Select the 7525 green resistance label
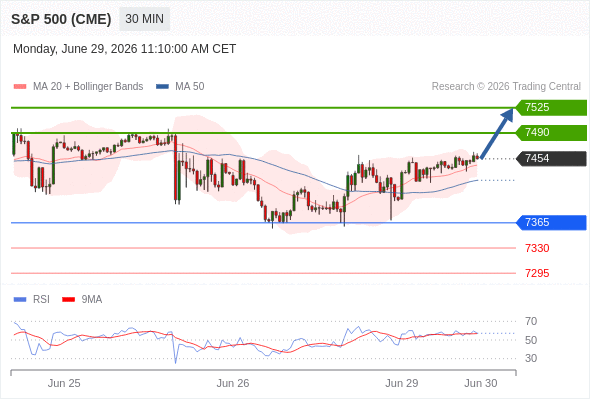The width and height of the screenshot is (590, 400). point(551,108)
